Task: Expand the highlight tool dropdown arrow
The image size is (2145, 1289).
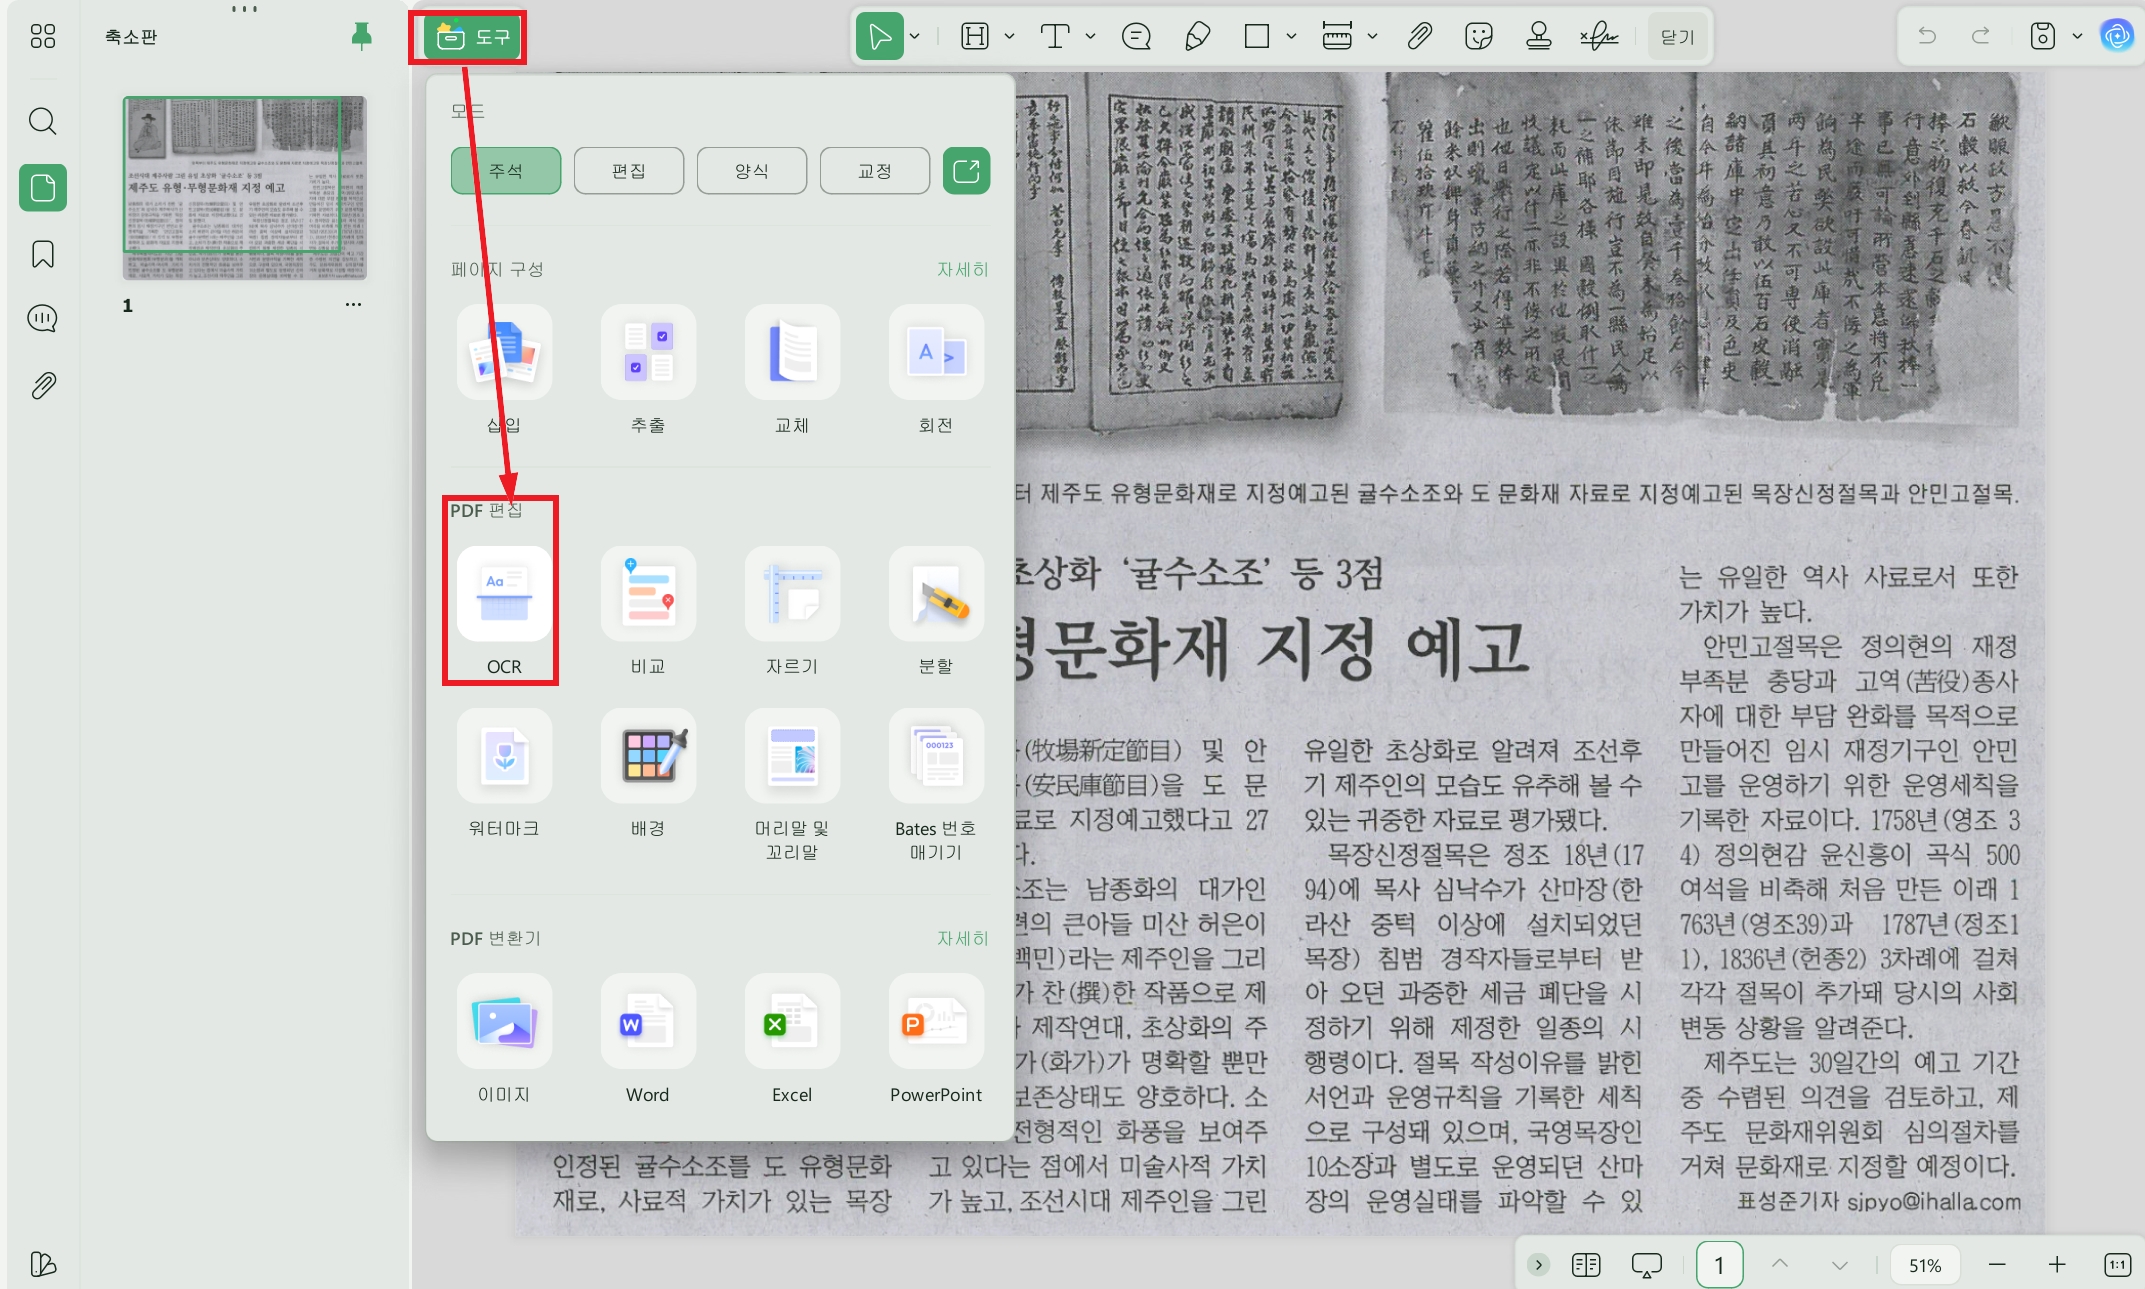Action: point(1009,37)
